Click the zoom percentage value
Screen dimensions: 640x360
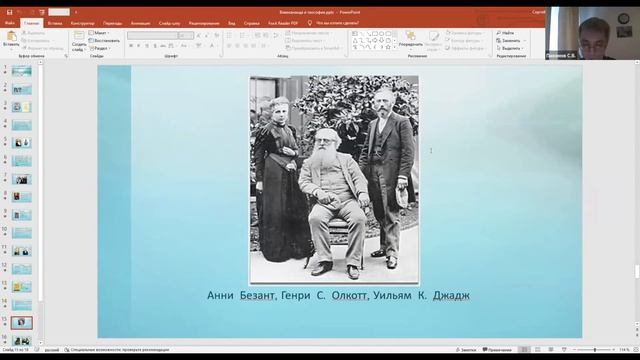click(624, 350)
